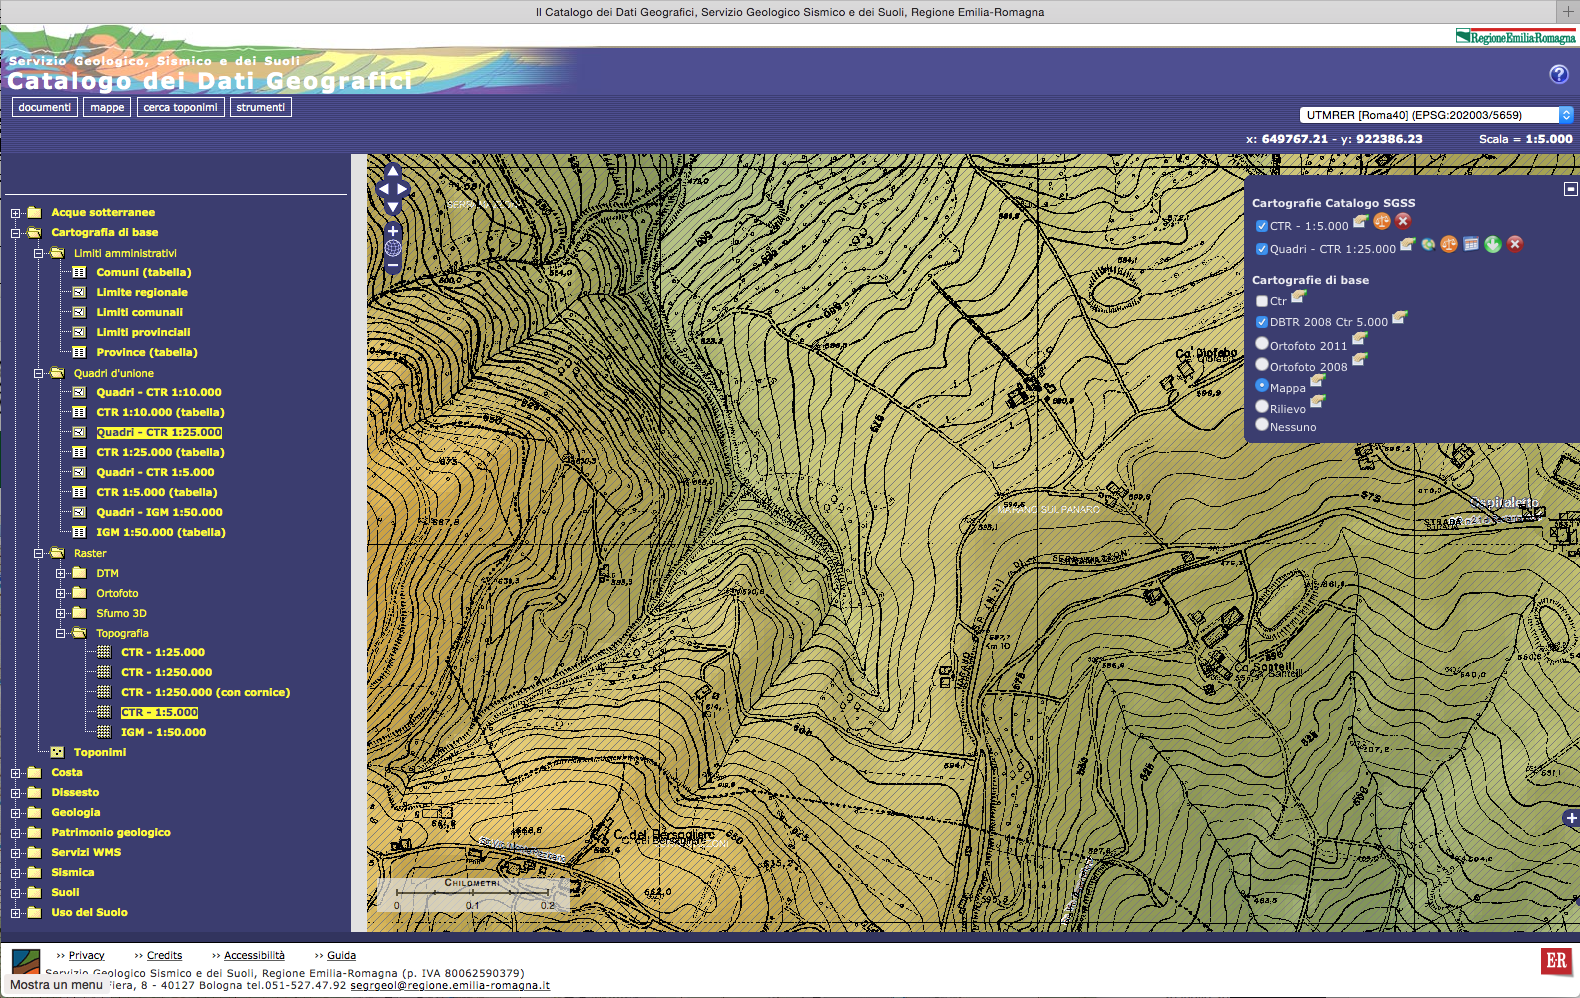Remove Quadri - CTR 1:25.000 layer with red X
The height and width of the screenshot is (998, 1580).
1515,244
